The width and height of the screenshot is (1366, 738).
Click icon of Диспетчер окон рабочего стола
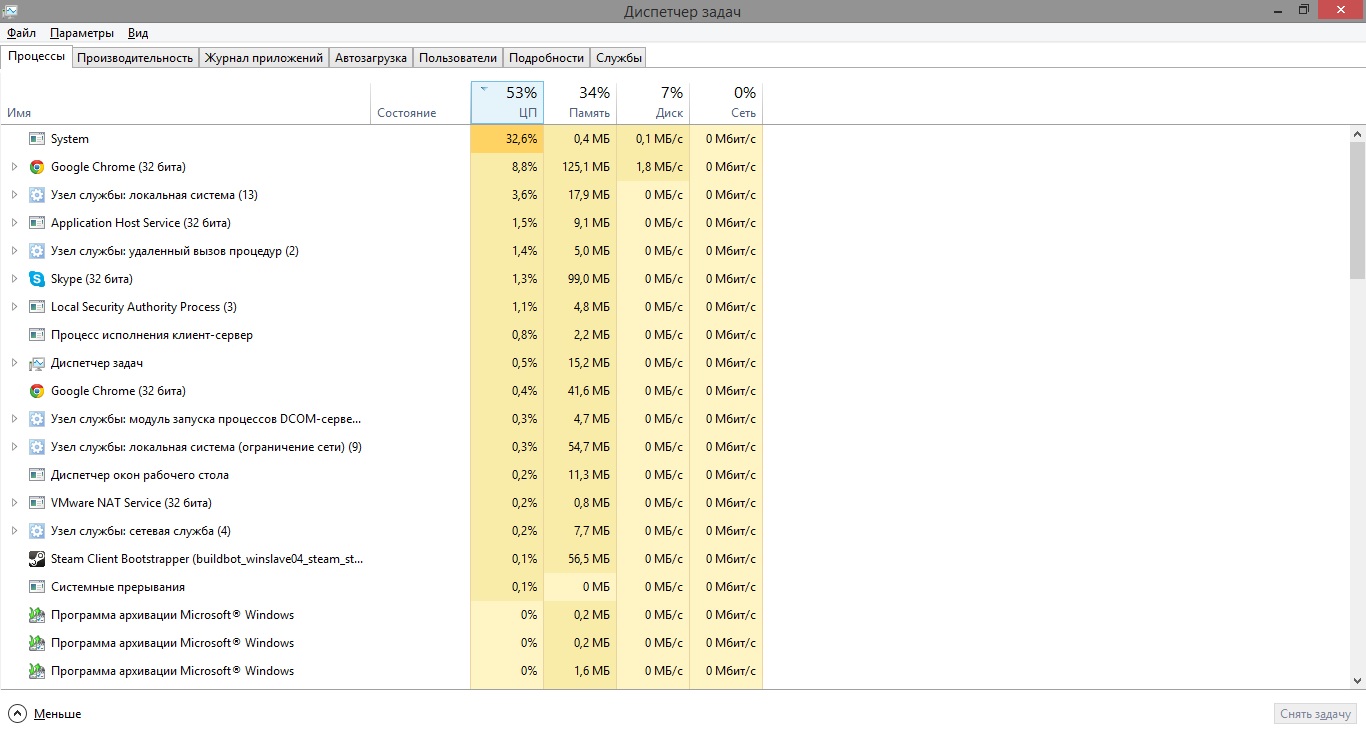[37, 475]
